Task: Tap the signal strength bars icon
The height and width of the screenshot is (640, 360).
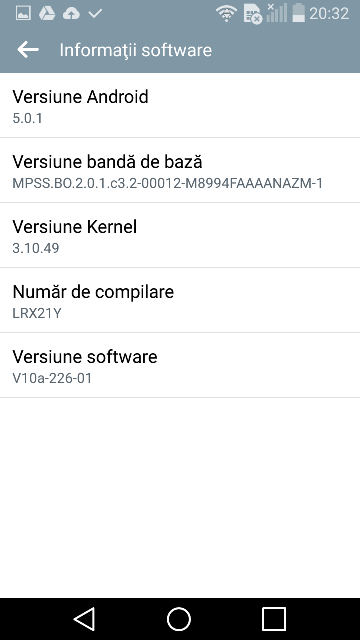Action: [277, 13]
